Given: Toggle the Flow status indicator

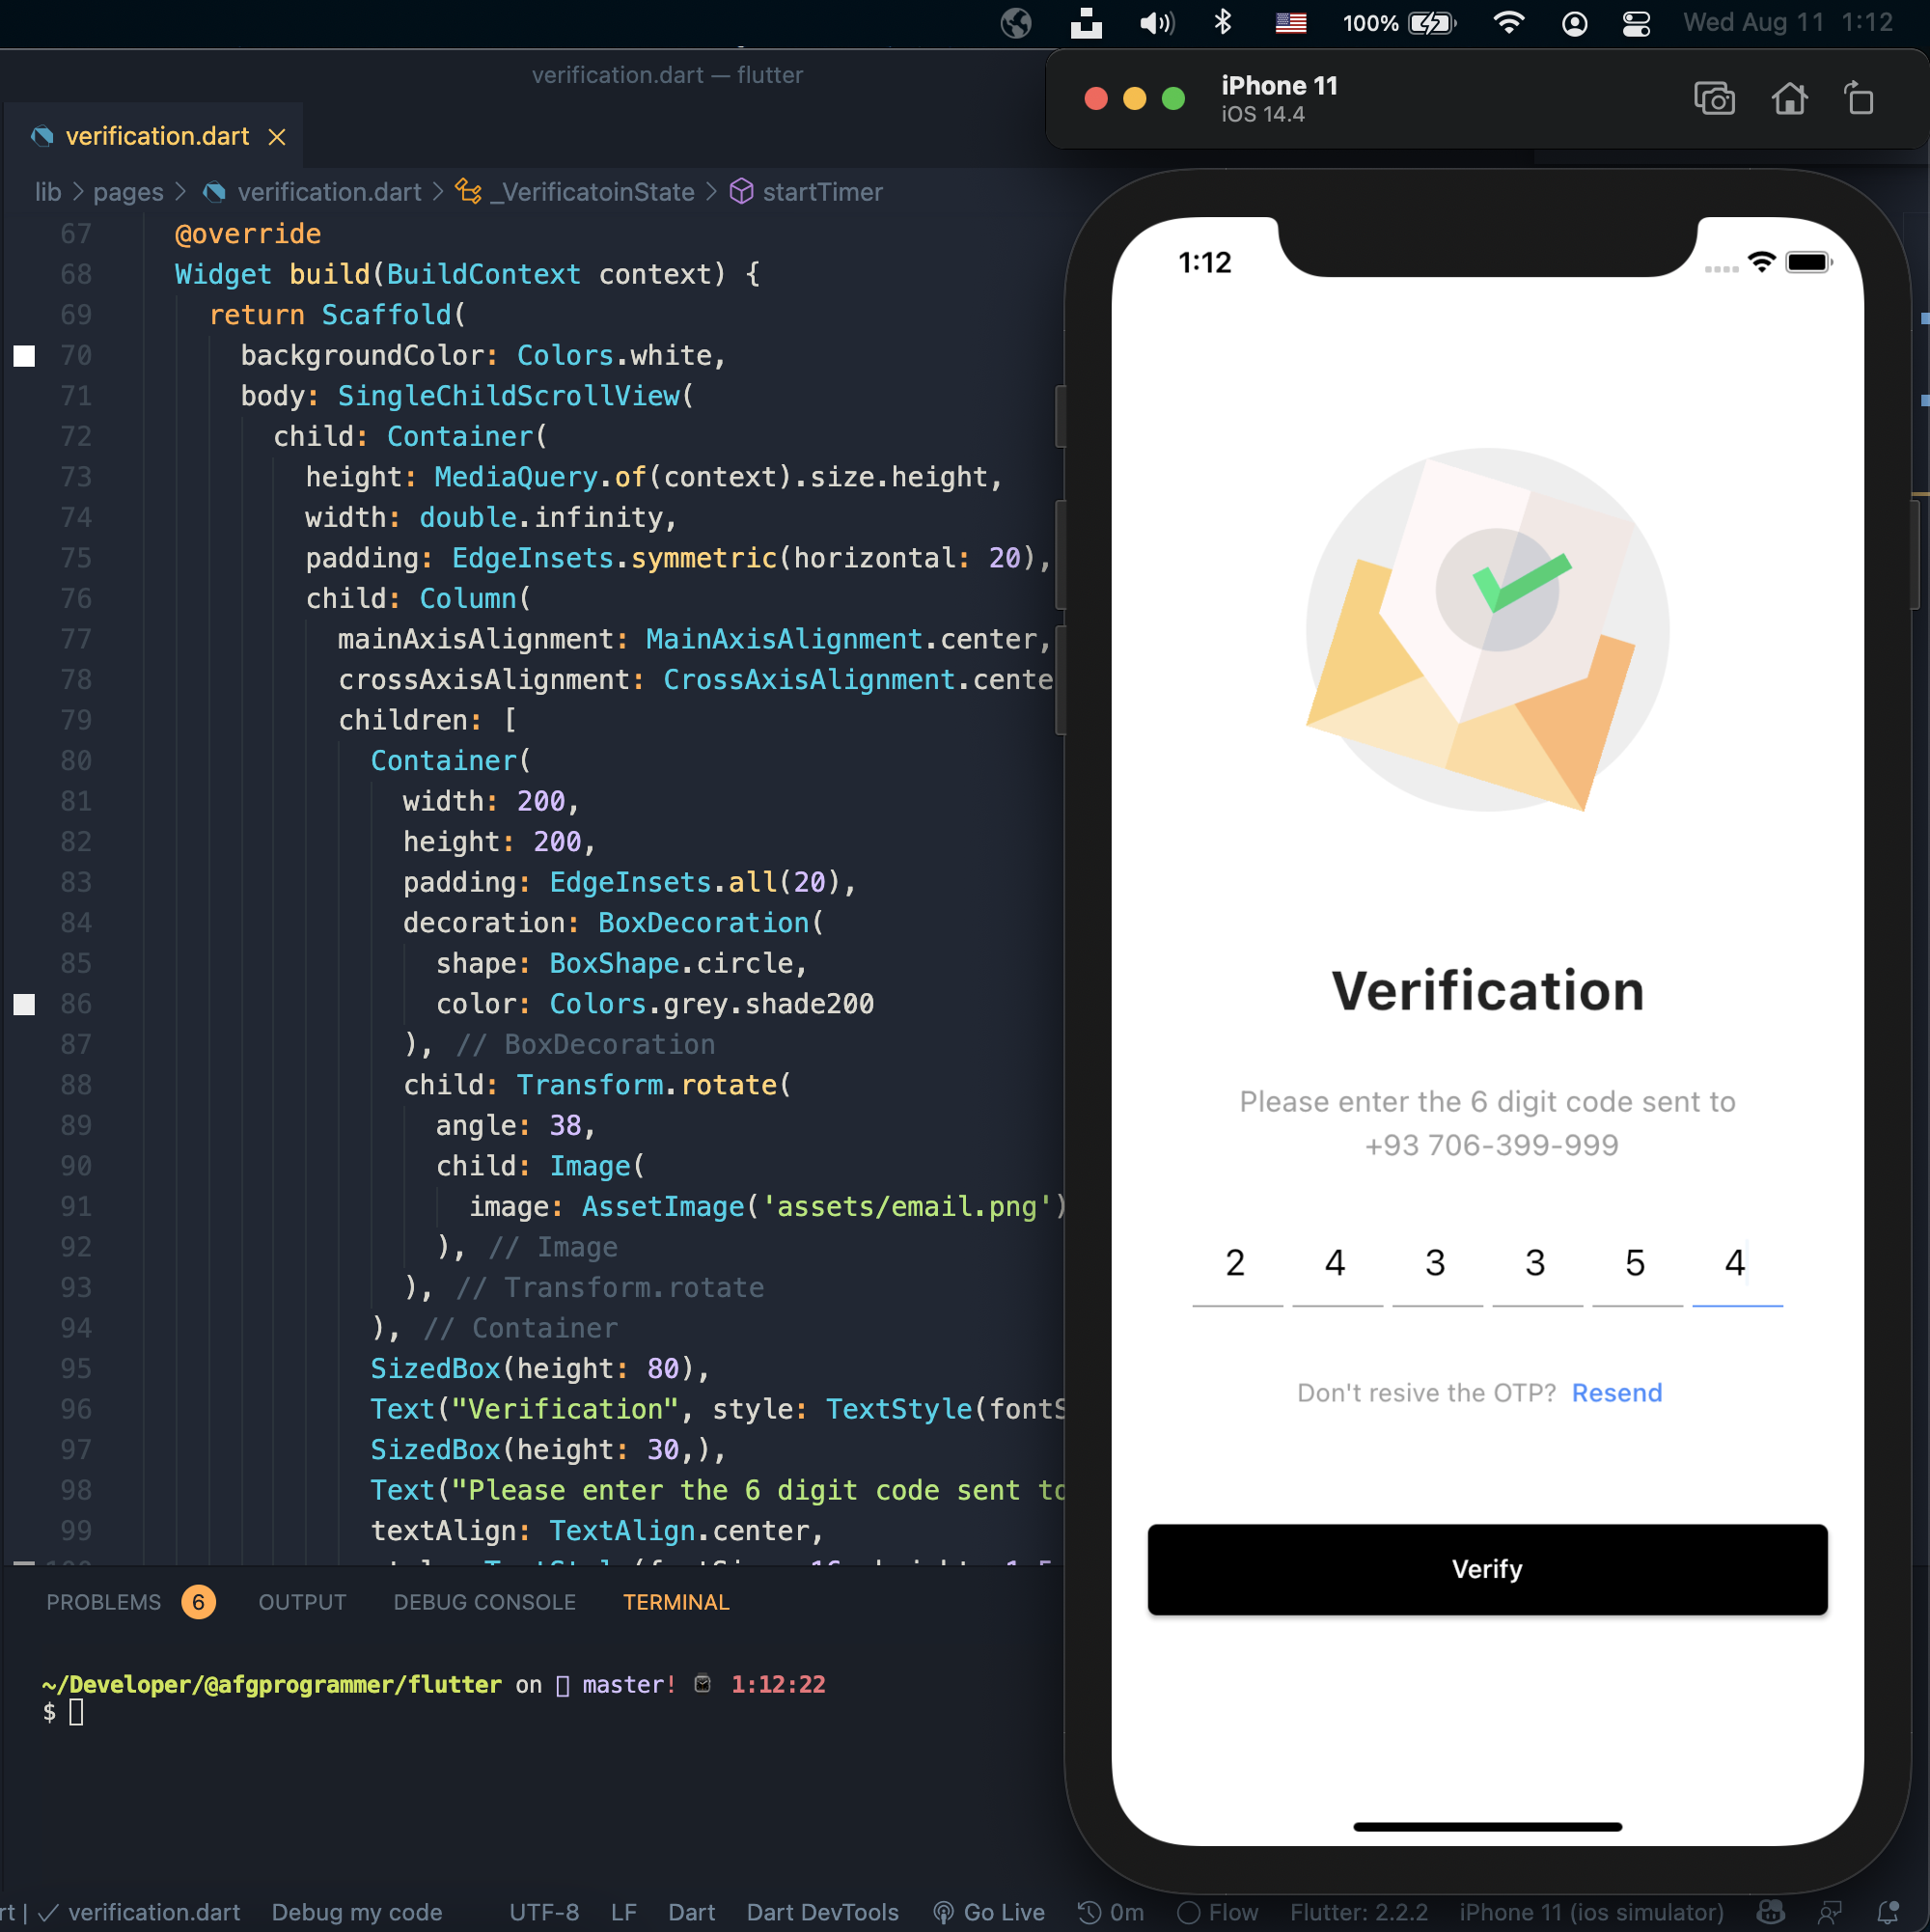Looking at the screenshot, I should 1217,1912.
